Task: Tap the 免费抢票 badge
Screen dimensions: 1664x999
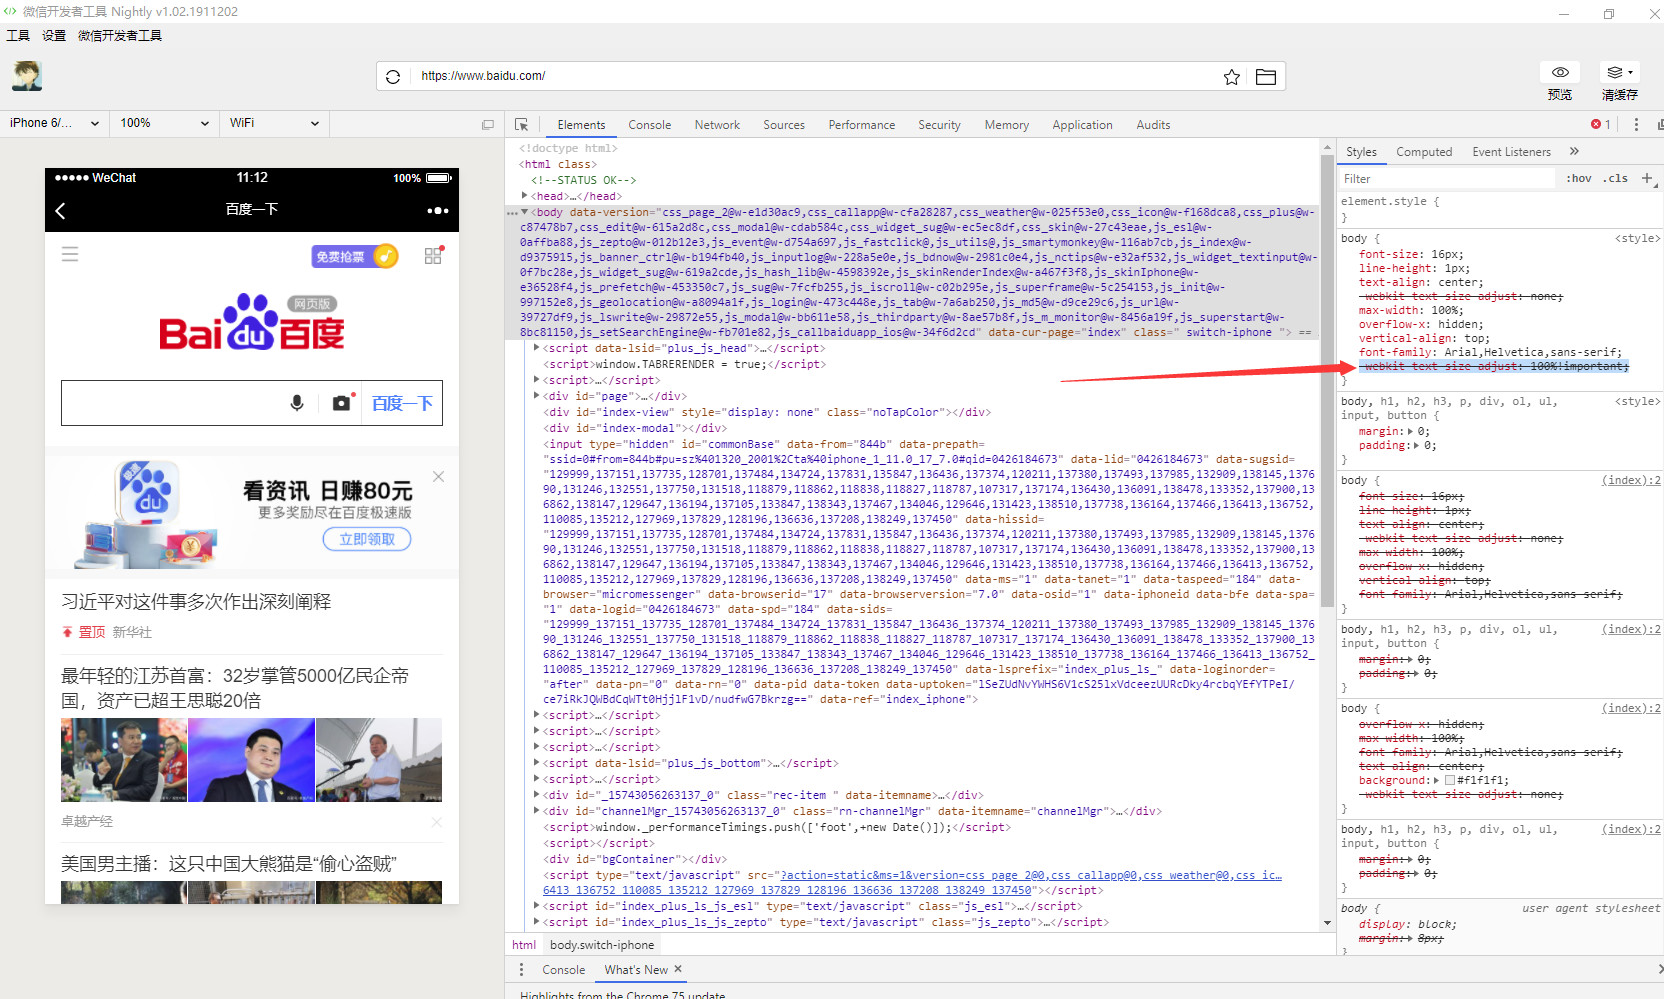Action: pyautogui.click(x=355, y=257)
